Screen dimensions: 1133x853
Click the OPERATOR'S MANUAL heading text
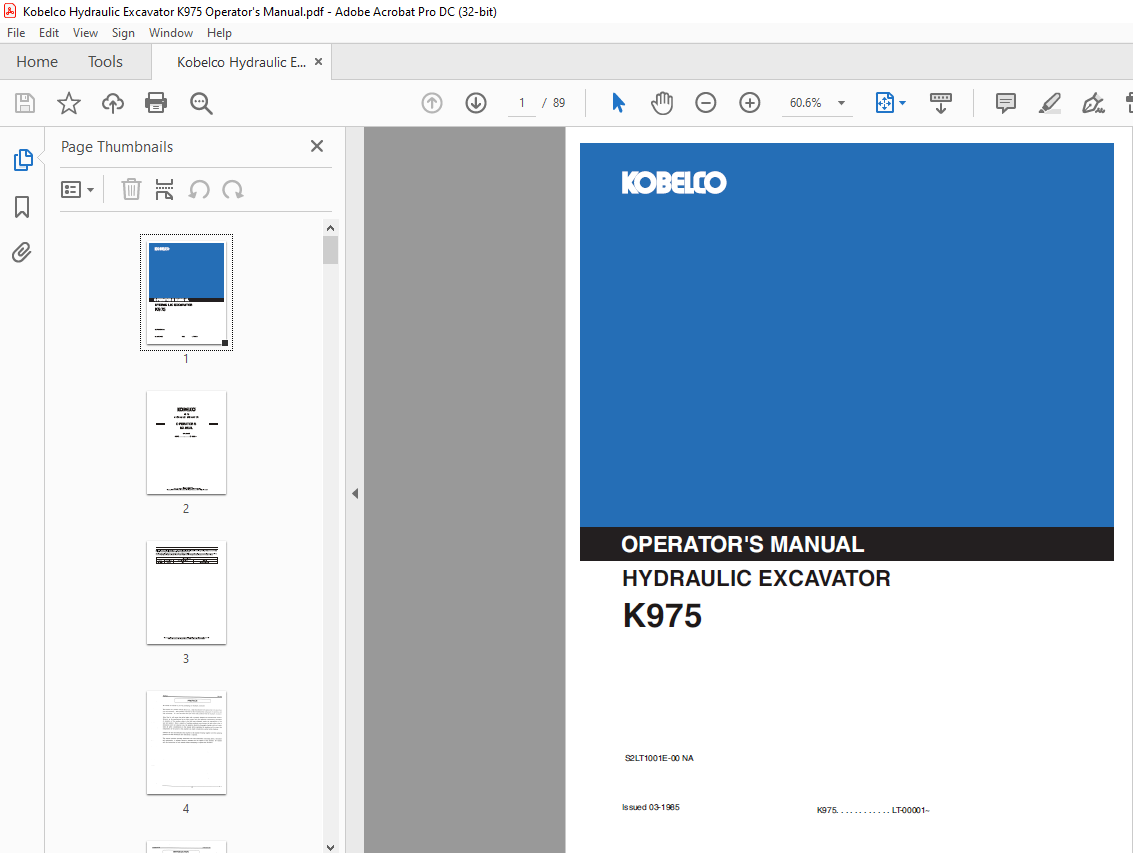click(742, 544)
